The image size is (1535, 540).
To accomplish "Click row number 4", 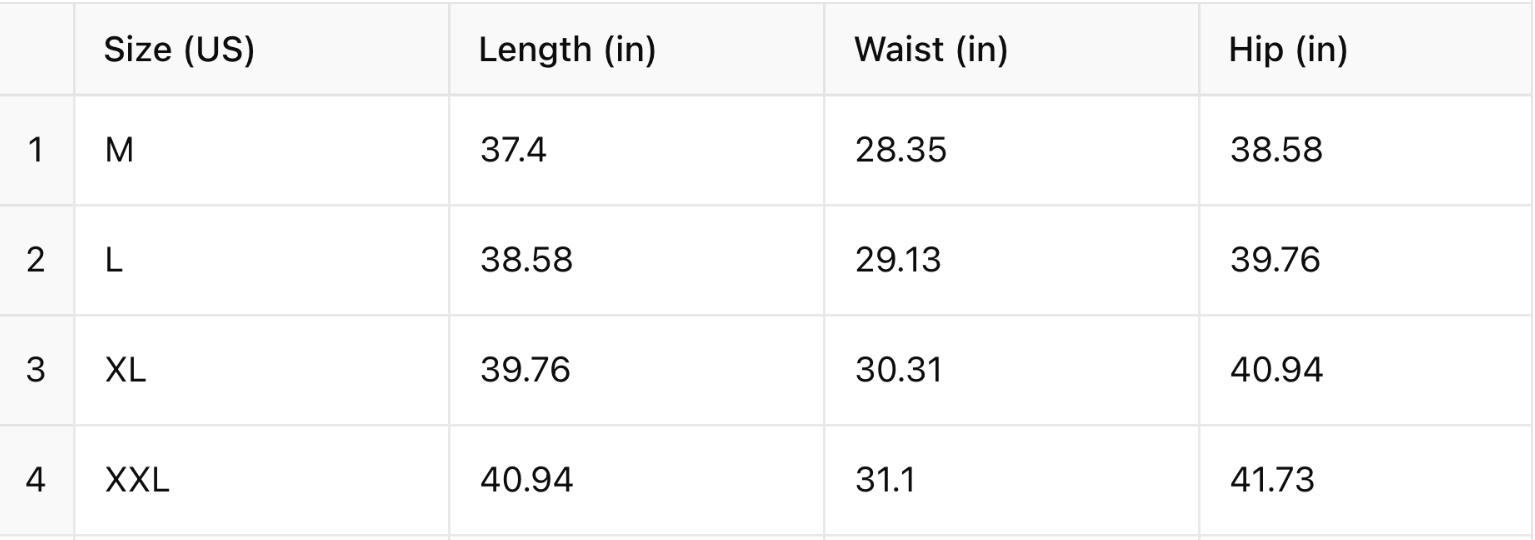I will coord(35,481).
